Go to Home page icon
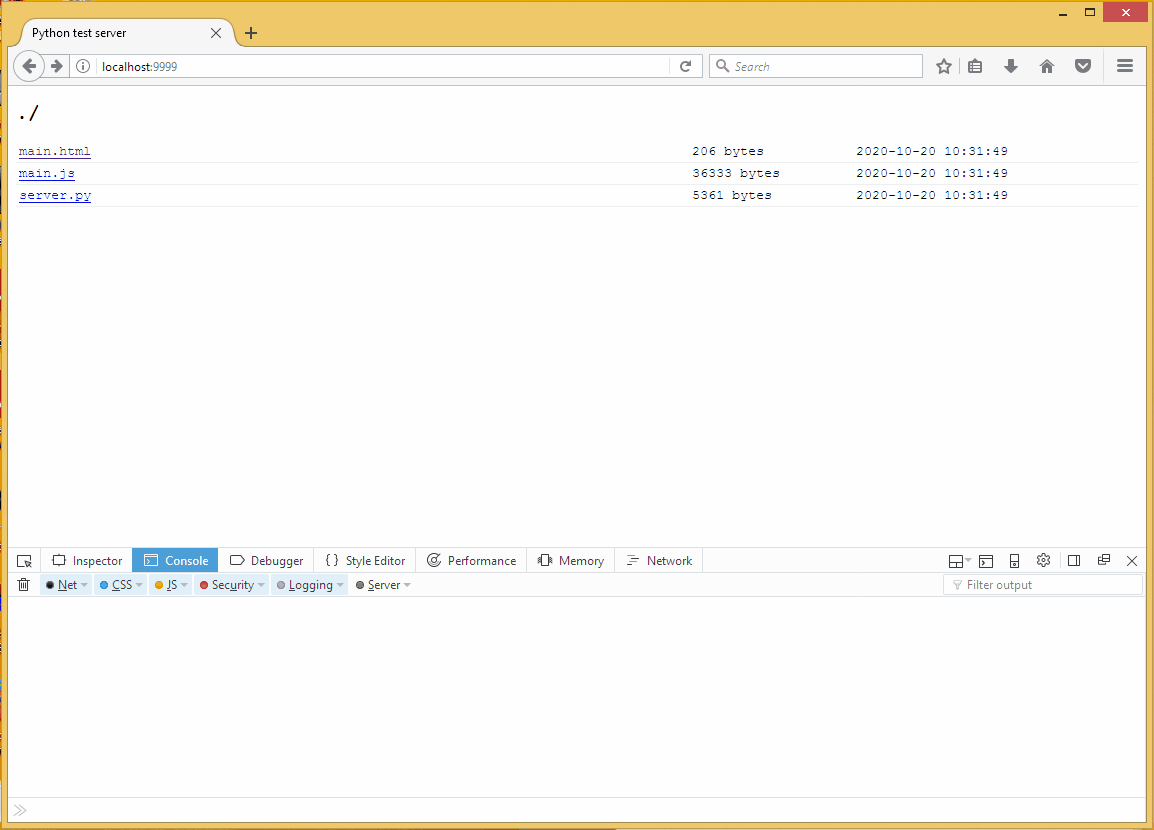 click(1047, 66)
